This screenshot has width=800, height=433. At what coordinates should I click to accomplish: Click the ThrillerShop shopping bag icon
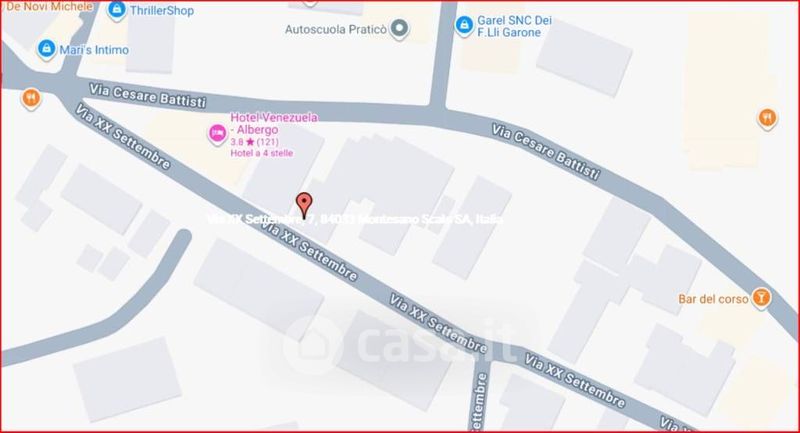click(x=117, y=10)
